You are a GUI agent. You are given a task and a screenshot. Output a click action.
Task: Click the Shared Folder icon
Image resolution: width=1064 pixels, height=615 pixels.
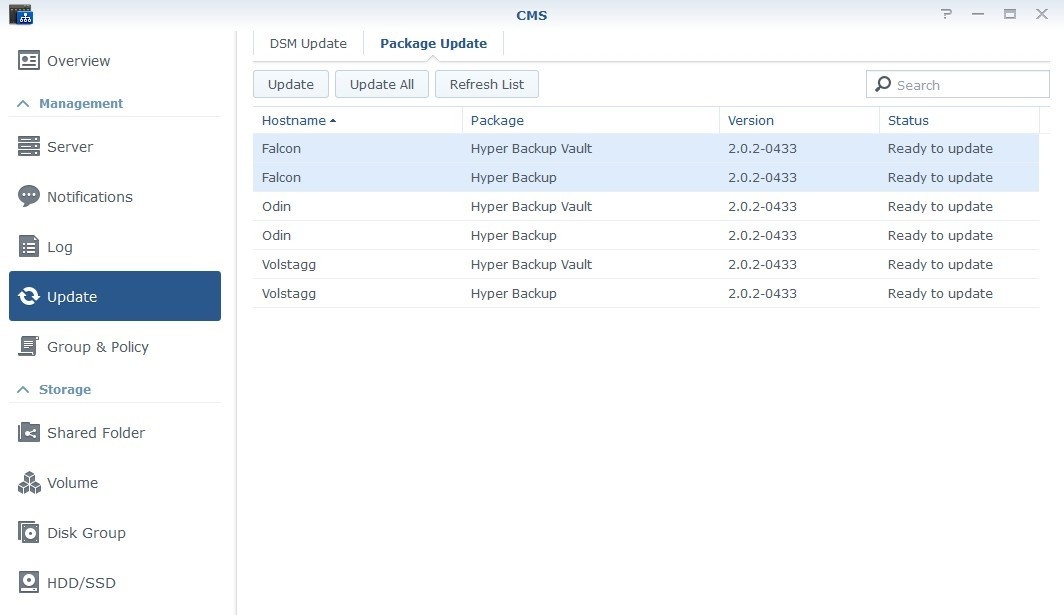(28, 432)
